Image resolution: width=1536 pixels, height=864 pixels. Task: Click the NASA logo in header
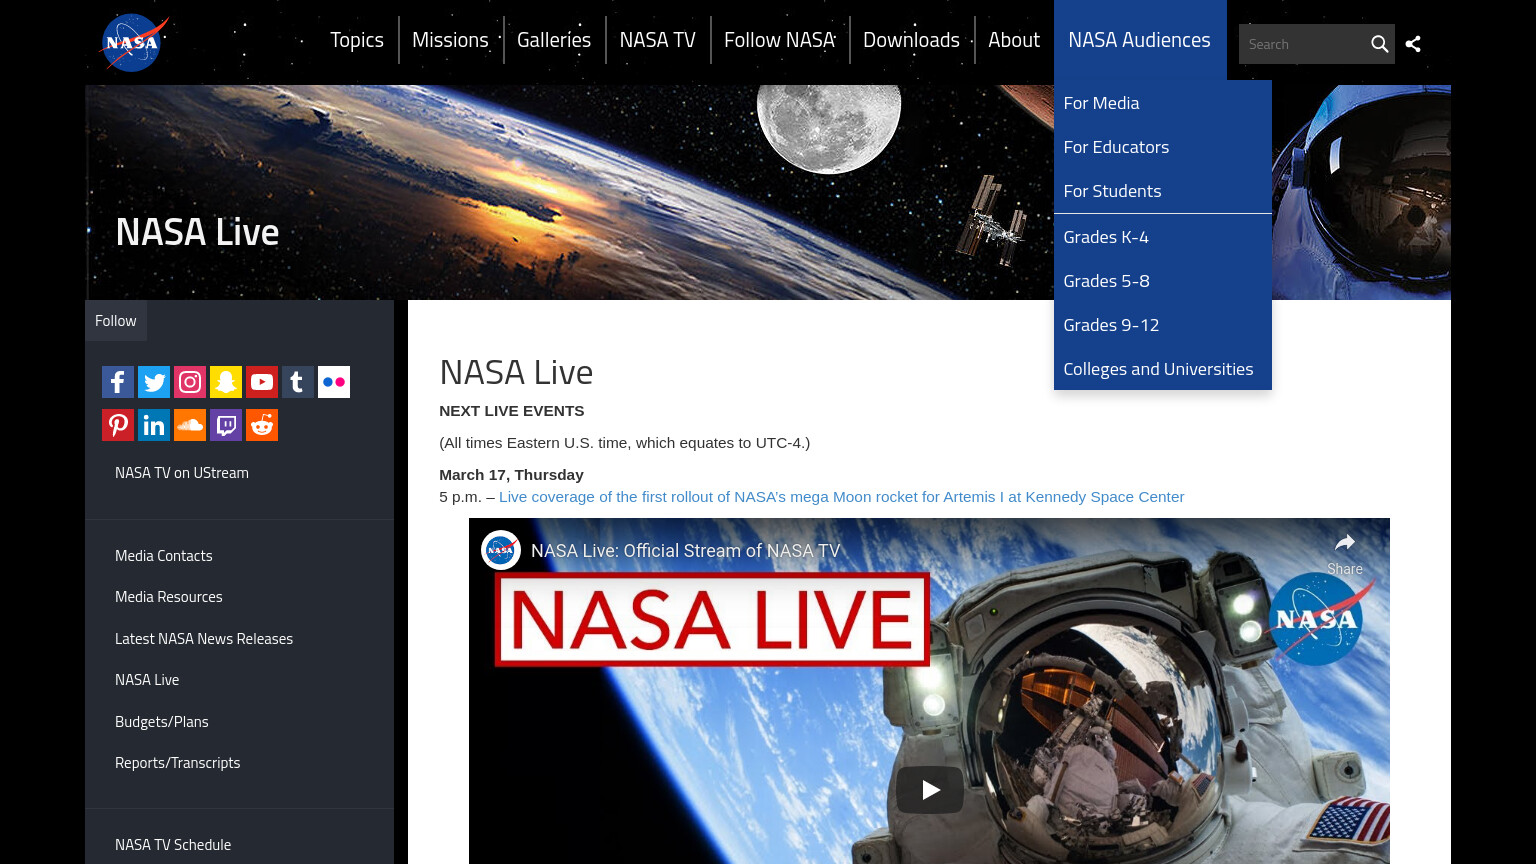pyautogui.click(x=134, y=43)
